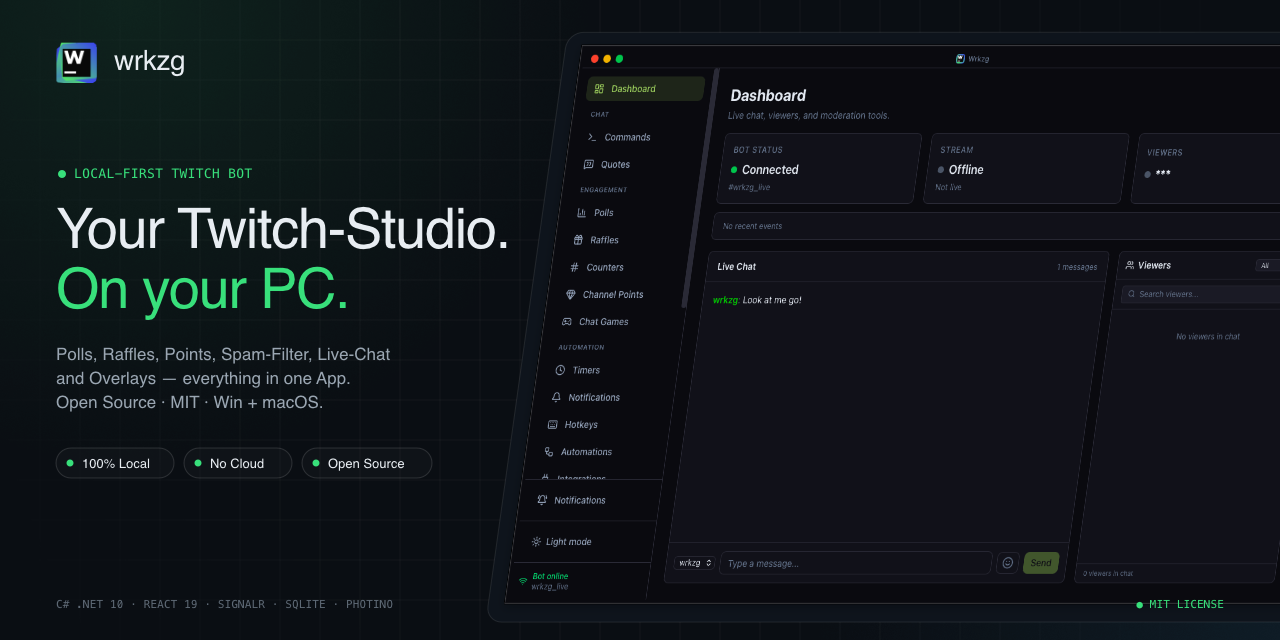Click the 'AUTOMATION' section header
Screen dimensions: 1280x640
pyautogui.click(x=581, y=347)
